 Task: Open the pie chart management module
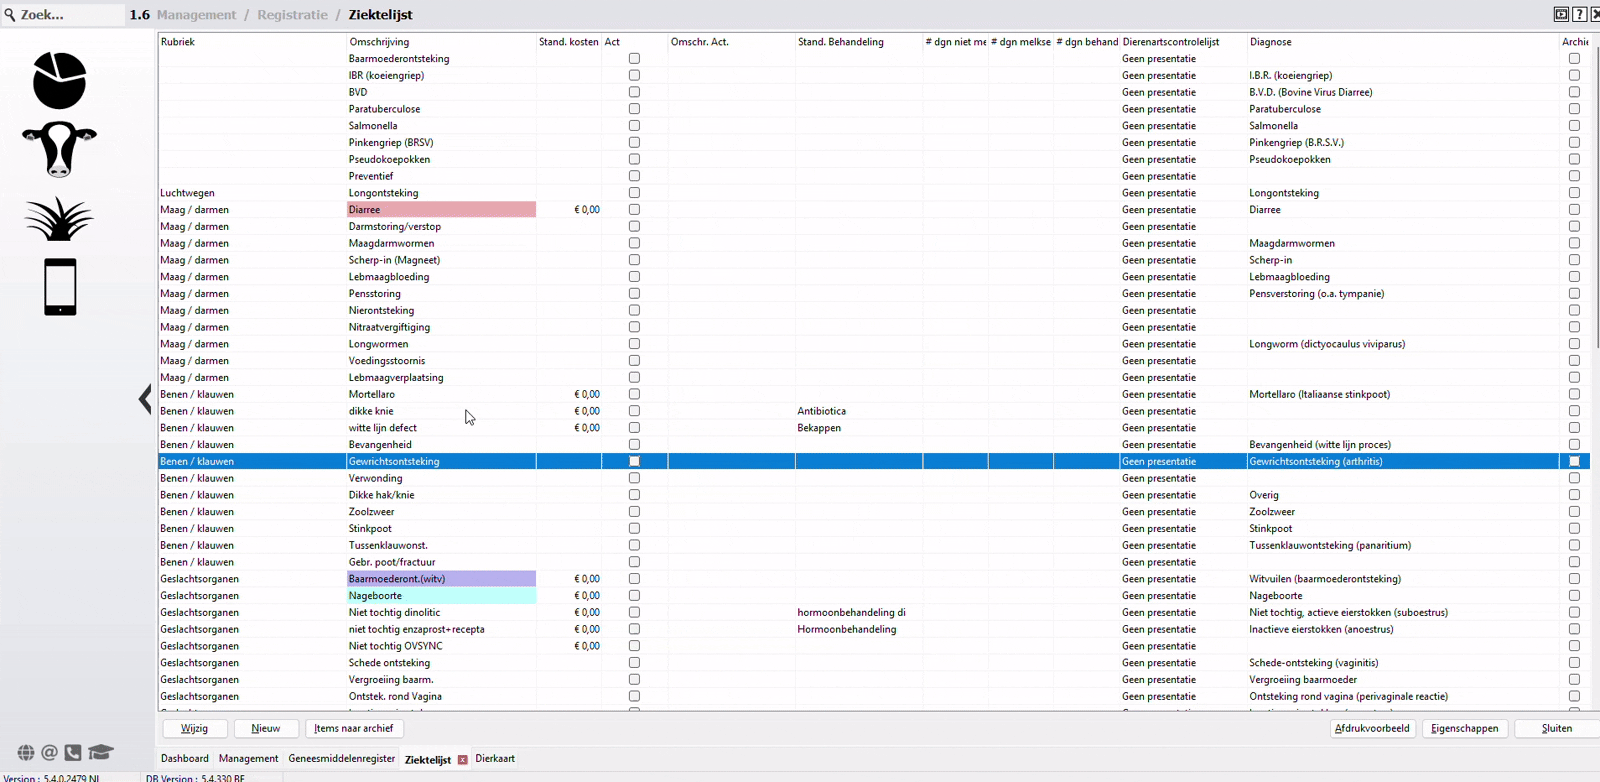coord(59,81)
